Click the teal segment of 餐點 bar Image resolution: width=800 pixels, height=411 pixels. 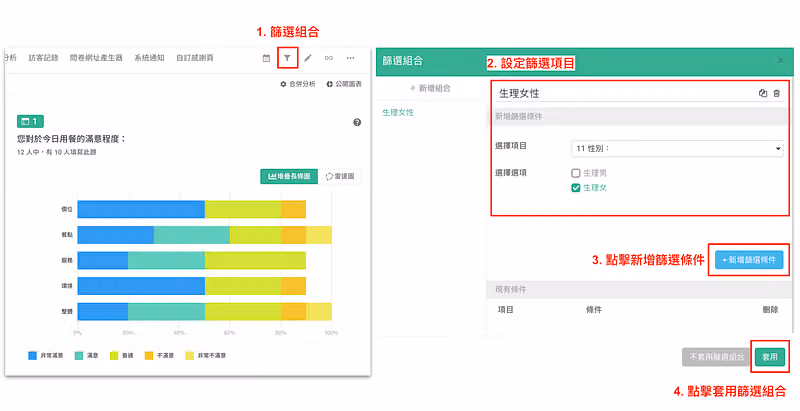(x=192, y=235)
